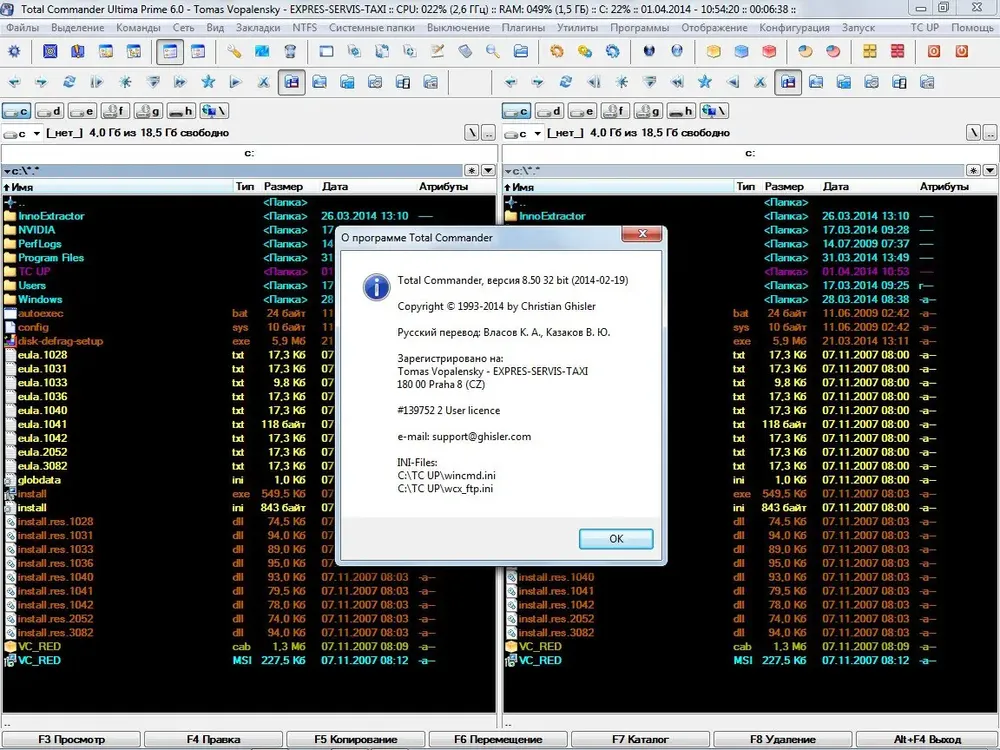1000x750 pixels.
Task: Click the blue star favorites icon in right panel toolbar
Action: (x=704, y=82)
